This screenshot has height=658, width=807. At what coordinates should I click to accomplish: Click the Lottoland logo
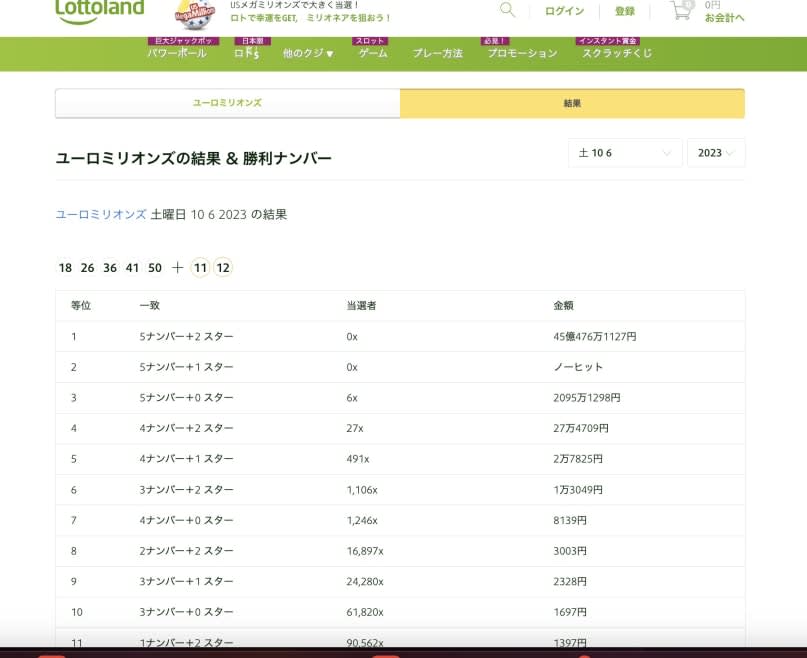[x=99, y=7]
